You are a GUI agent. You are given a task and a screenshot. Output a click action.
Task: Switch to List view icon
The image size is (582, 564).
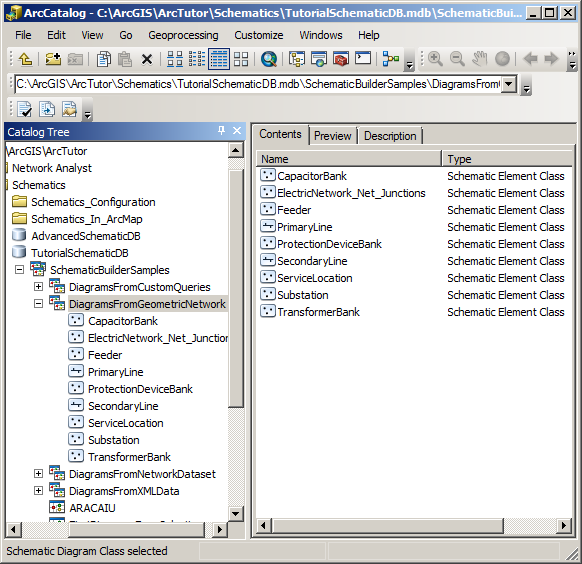point(197,59)
